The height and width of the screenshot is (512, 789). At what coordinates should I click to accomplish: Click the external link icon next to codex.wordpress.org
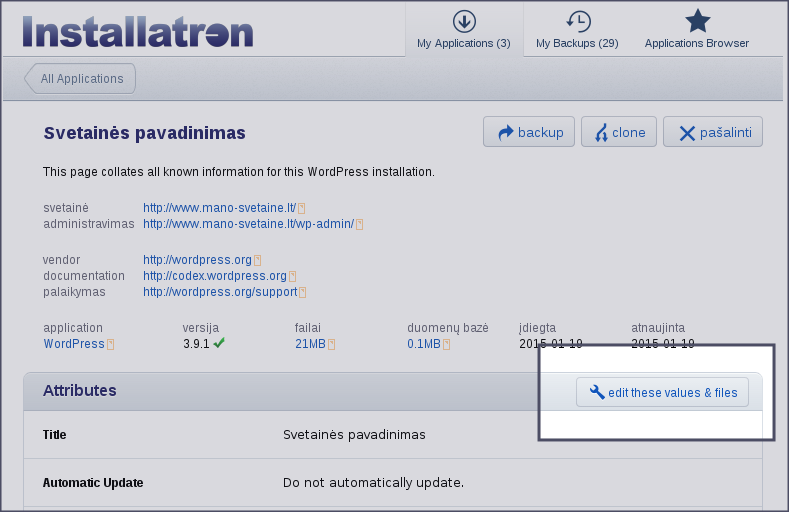293,276
